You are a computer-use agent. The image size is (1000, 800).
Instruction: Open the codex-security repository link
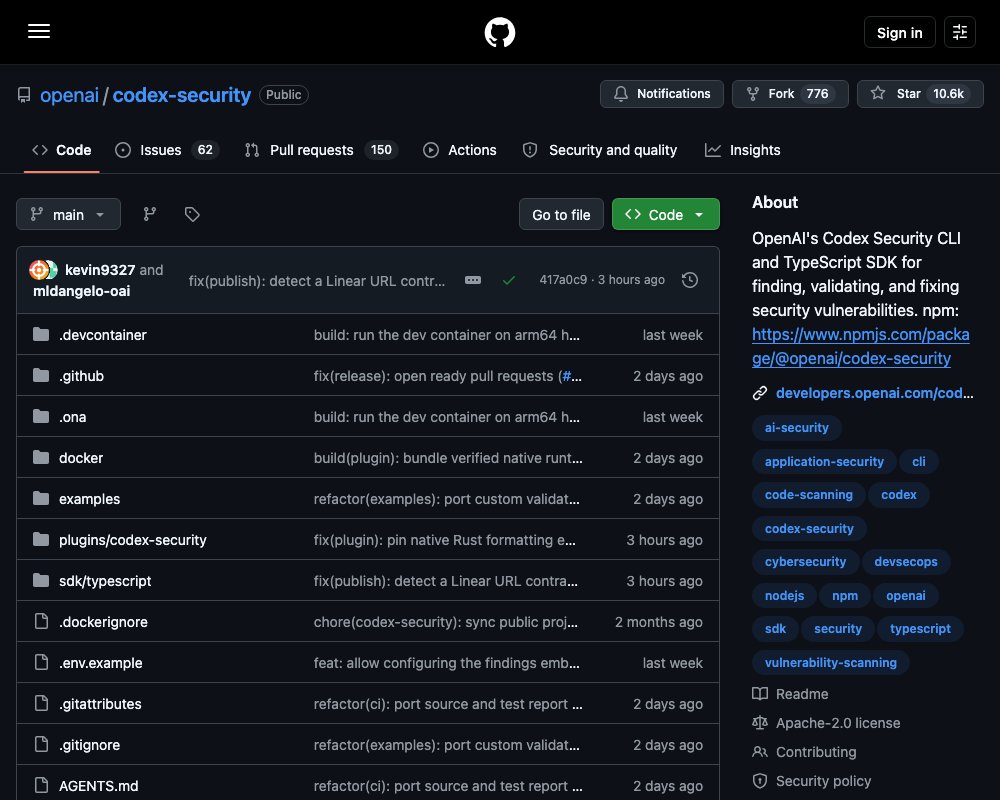(182, 95)
